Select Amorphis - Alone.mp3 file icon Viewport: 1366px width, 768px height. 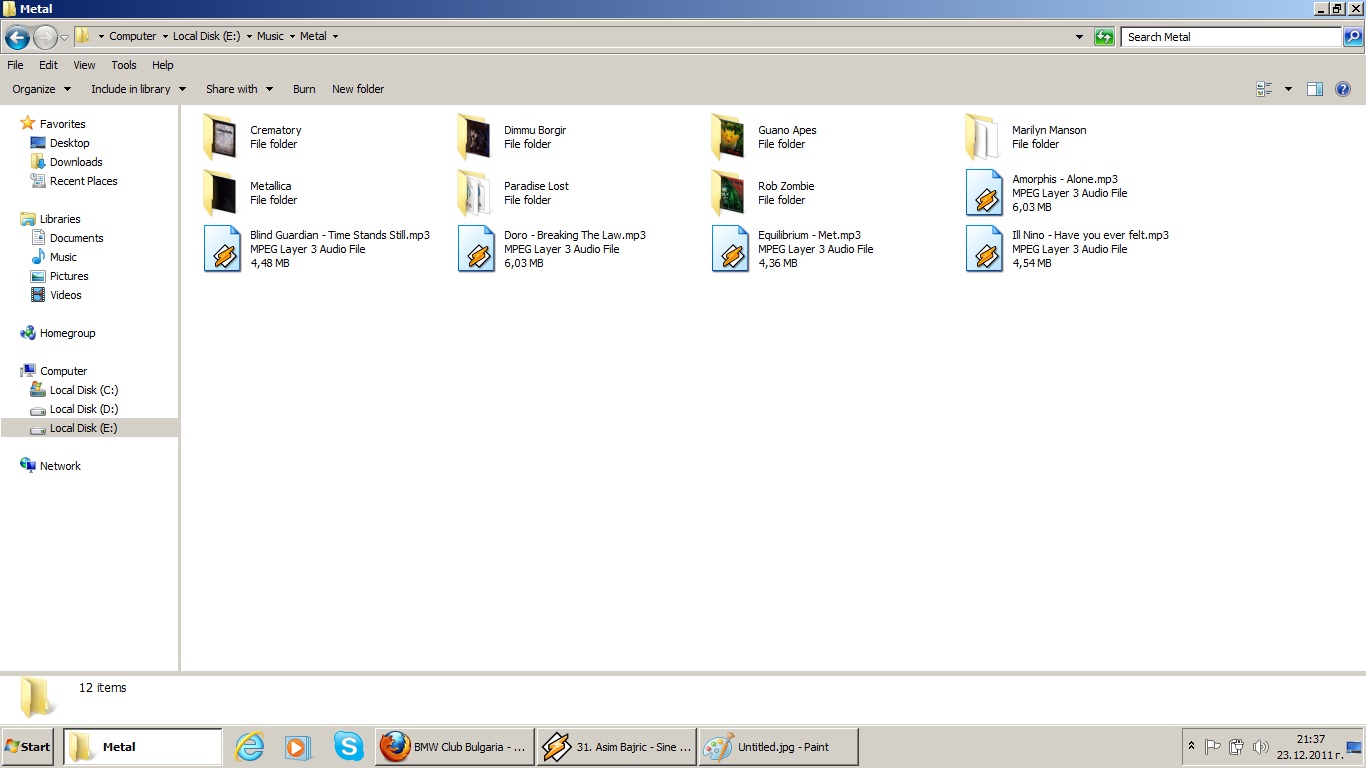[x=984, y=193]
